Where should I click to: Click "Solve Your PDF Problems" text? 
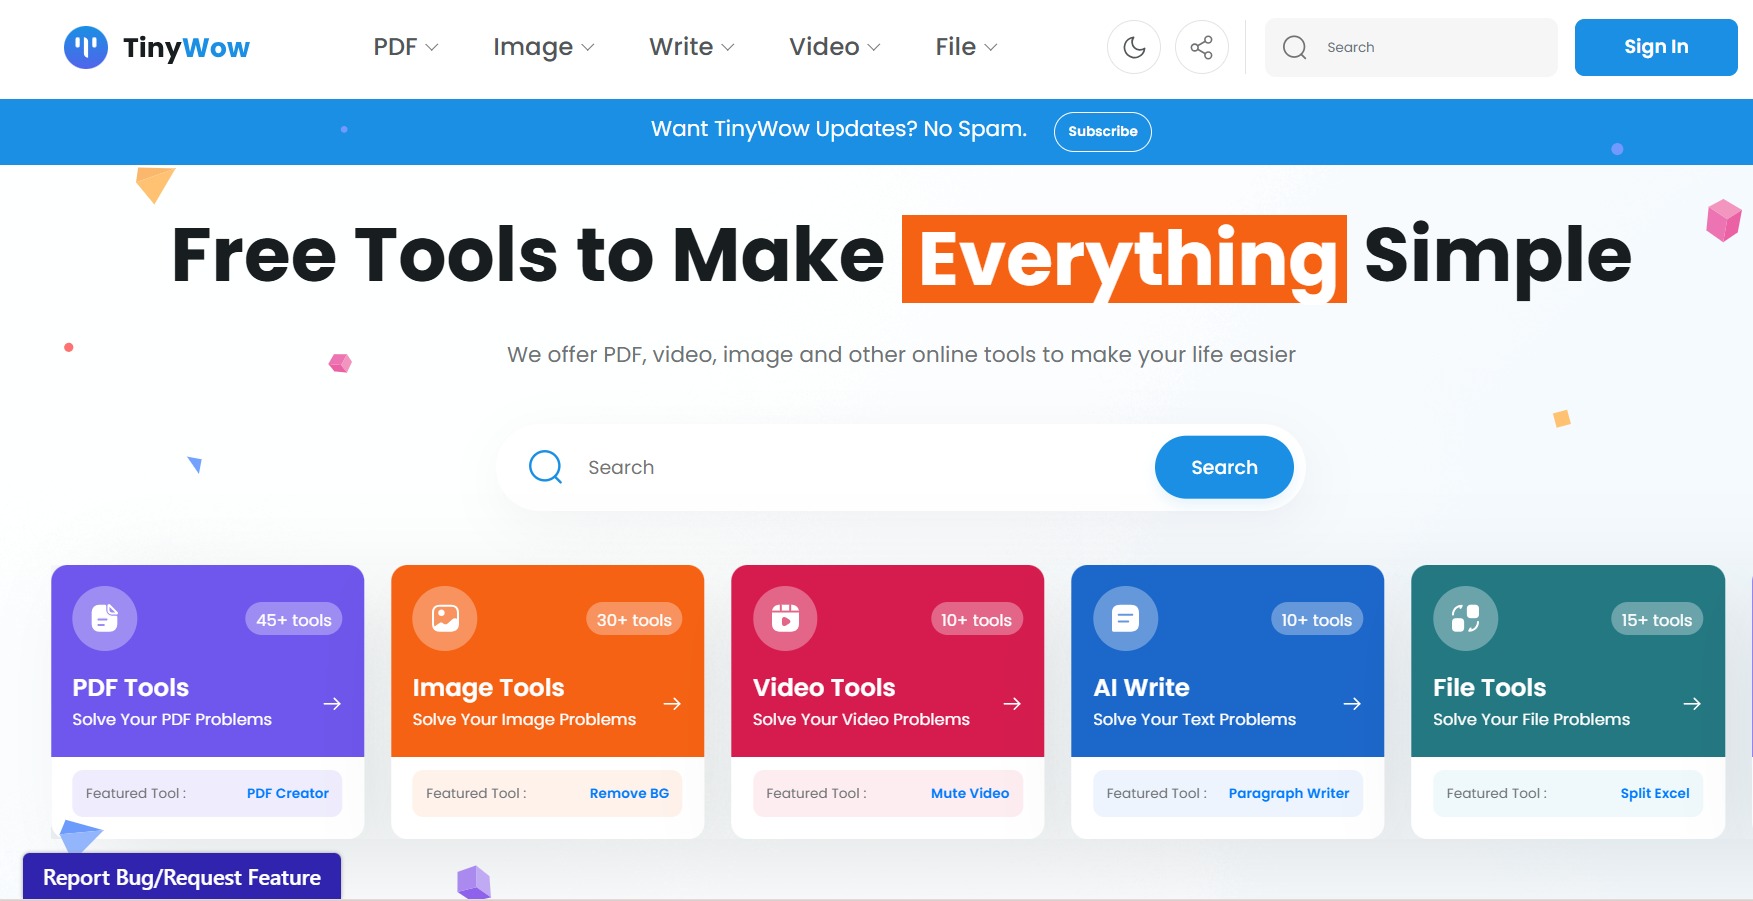[172, 719]
